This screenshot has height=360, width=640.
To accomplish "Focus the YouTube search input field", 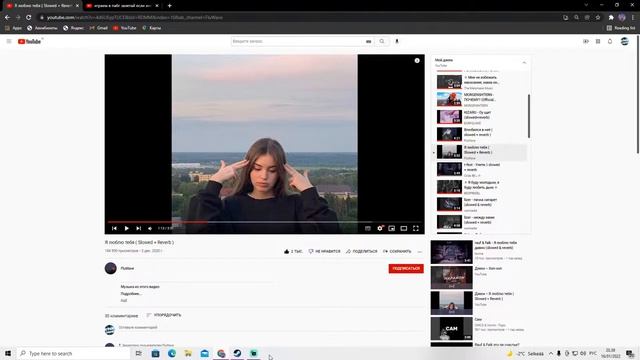I will click(x=297, y=41).
